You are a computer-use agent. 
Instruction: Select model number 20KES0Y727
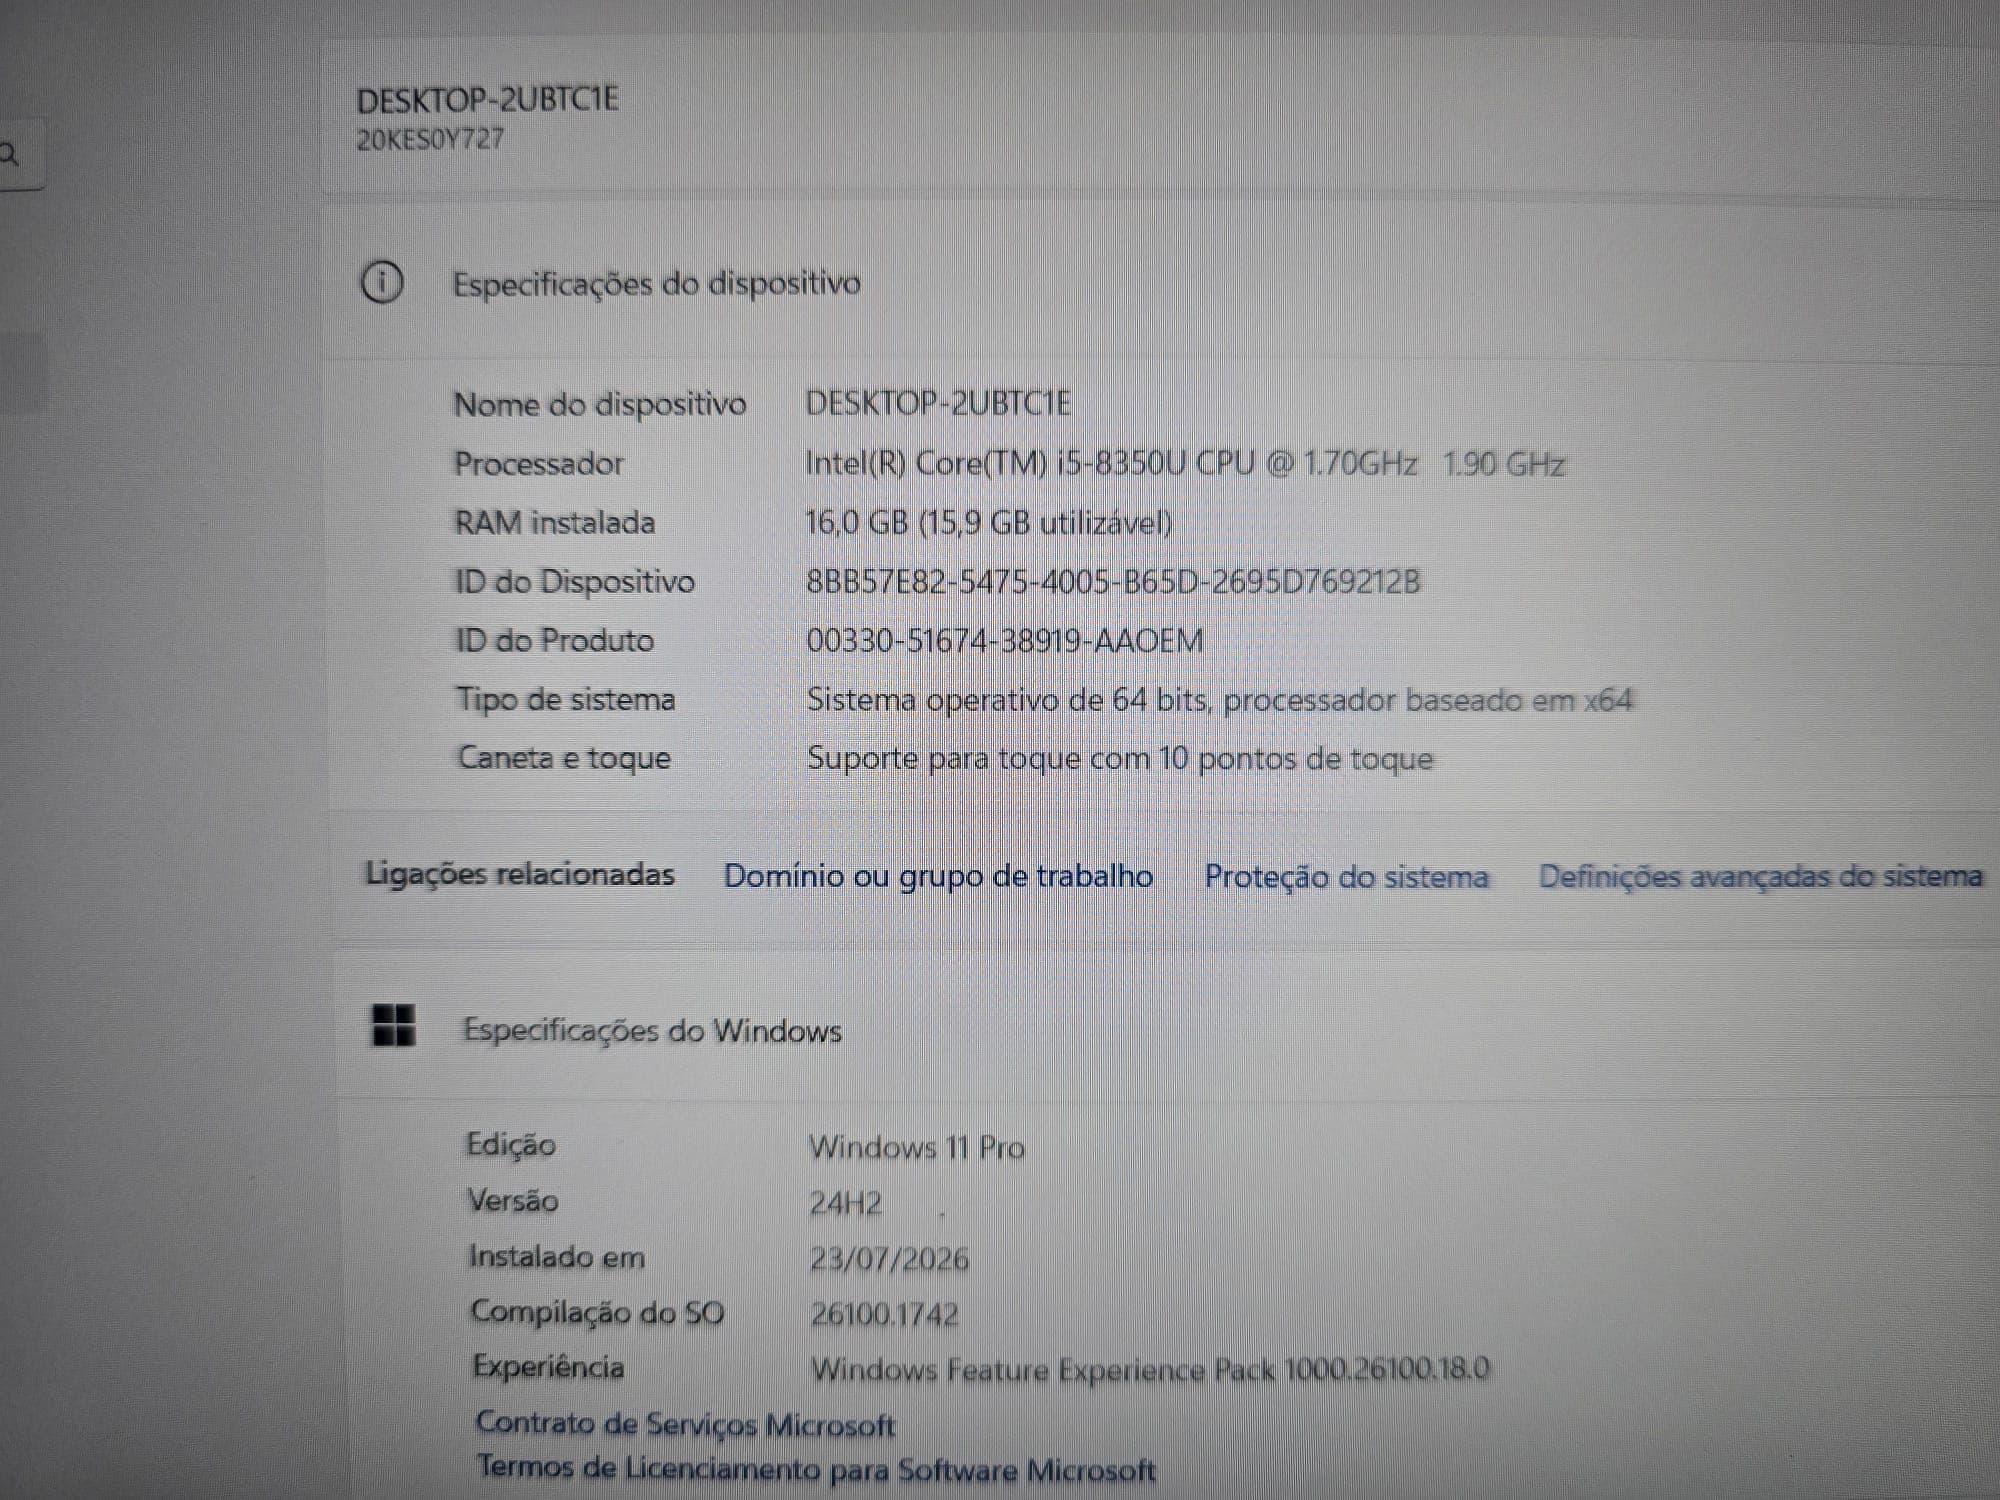(431, 139)
